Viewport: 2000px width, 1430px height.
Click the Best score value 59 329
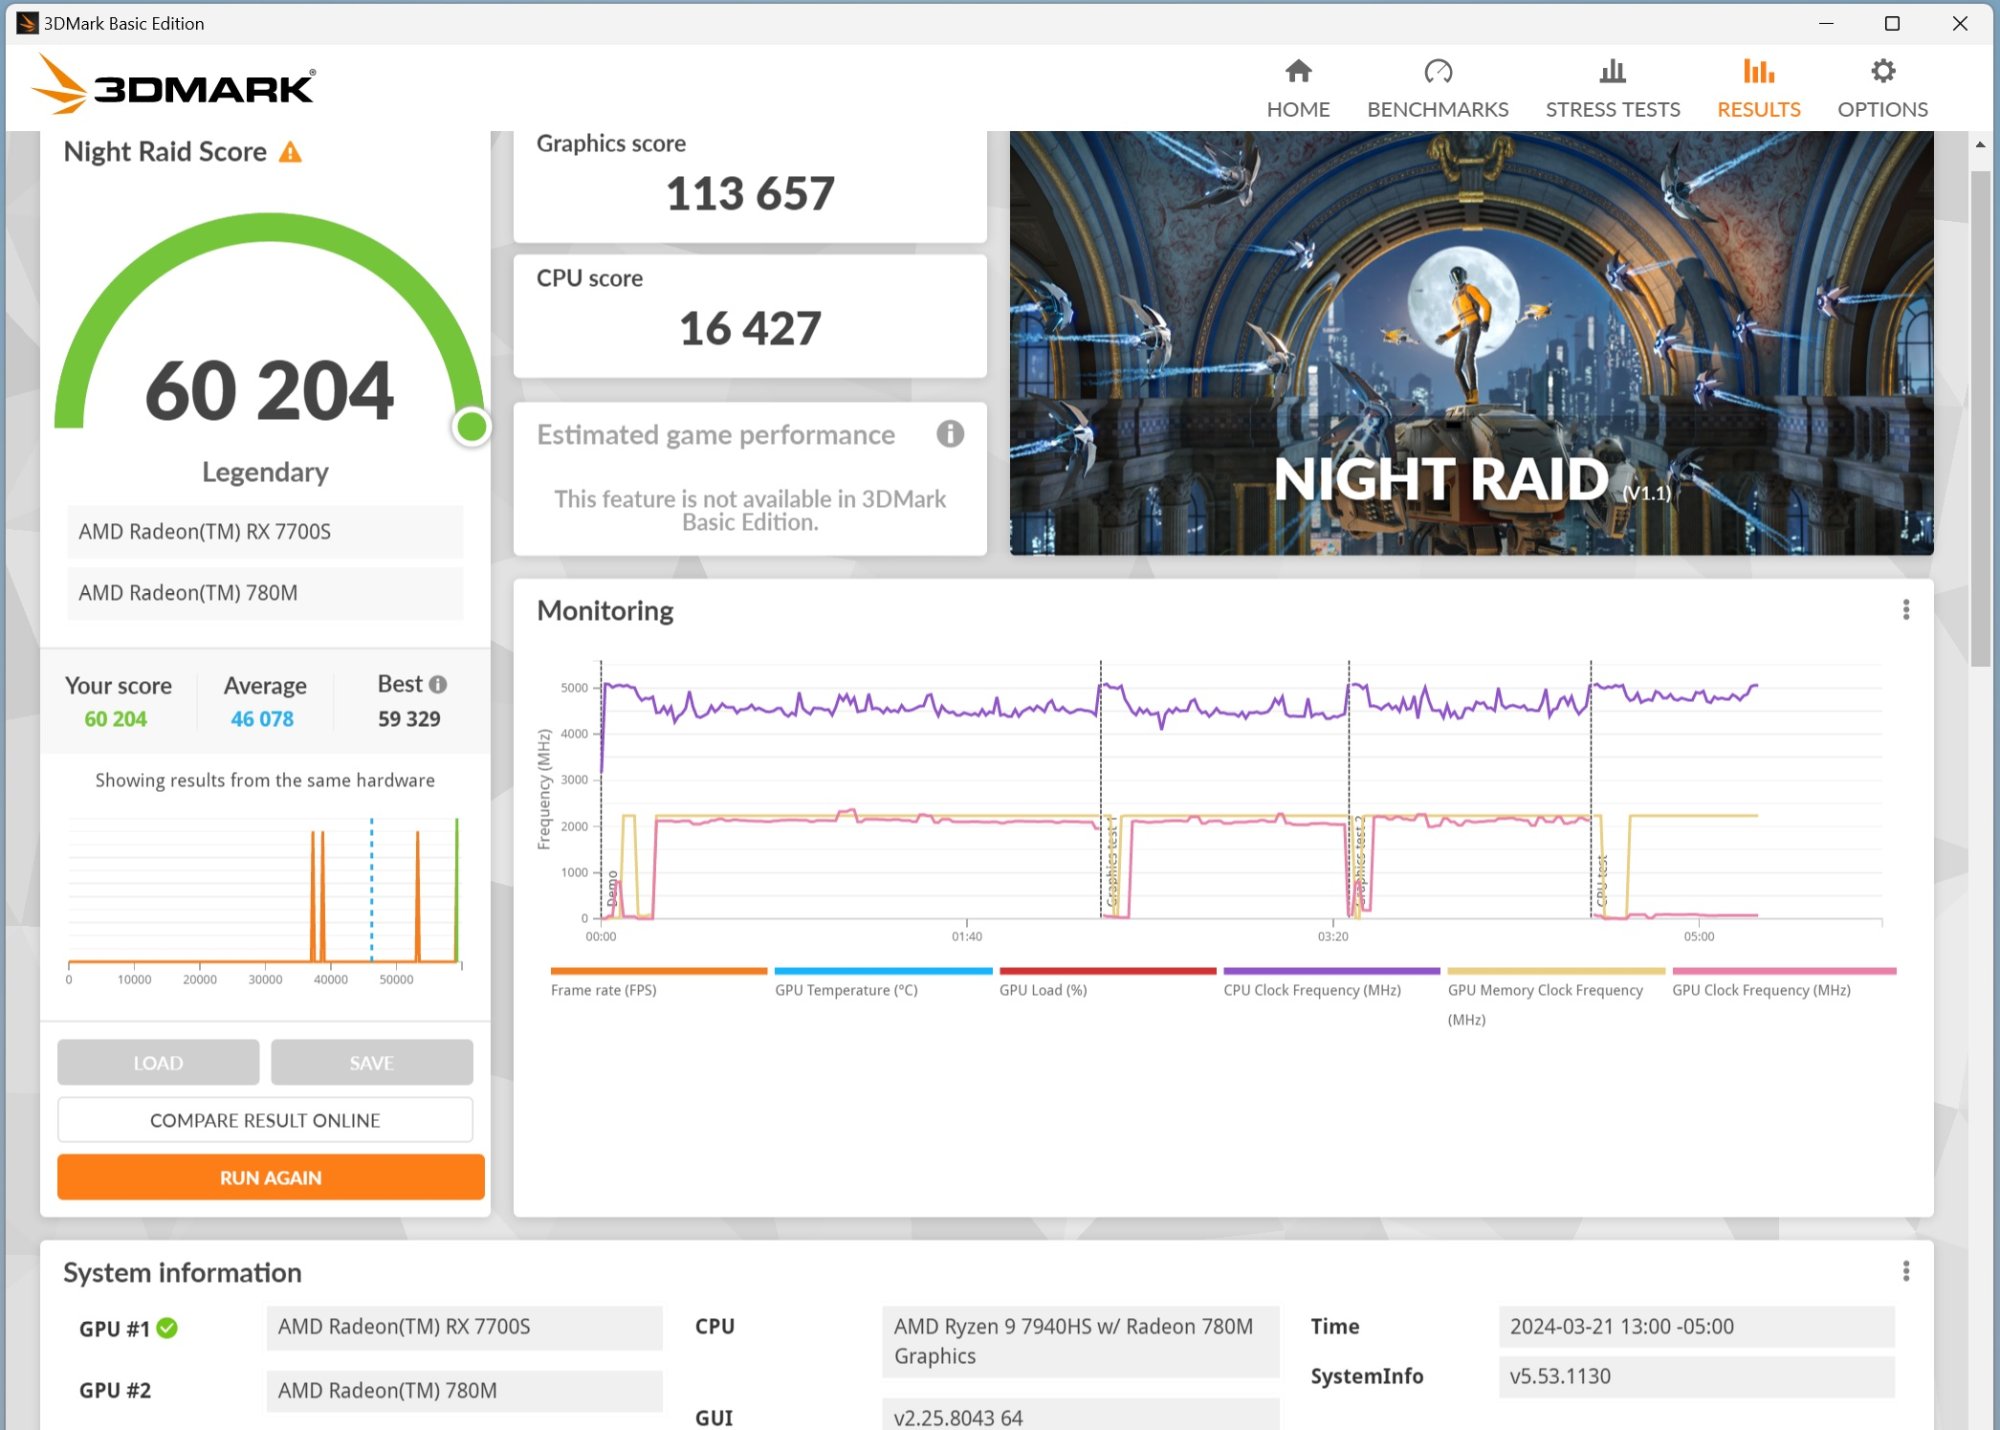(x=409, y=719)
